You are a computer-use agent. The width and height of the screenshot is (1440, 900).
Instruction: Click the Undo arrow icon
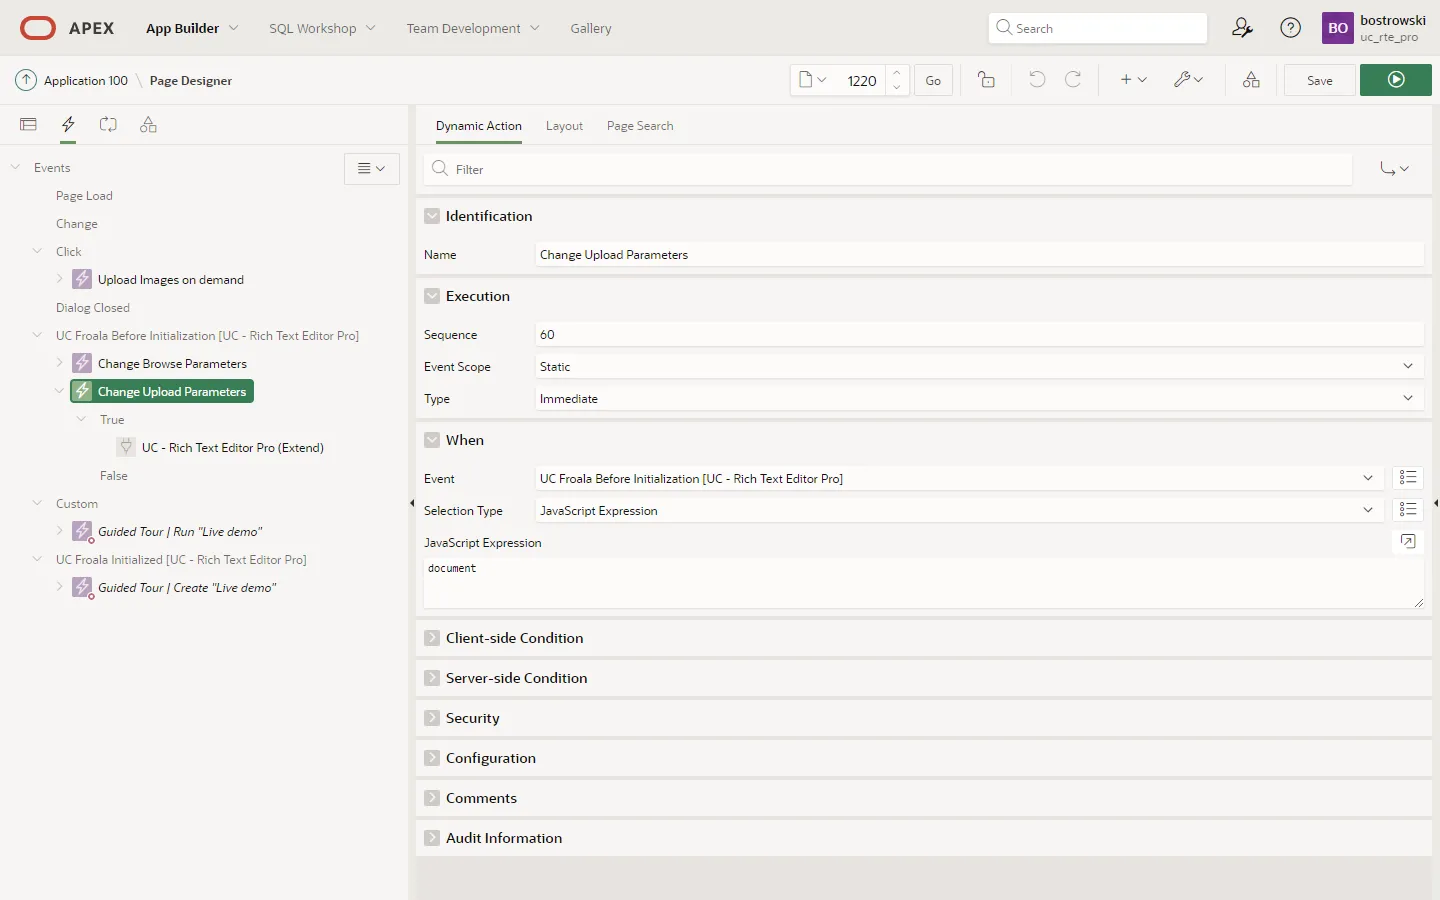[1037, 80]
